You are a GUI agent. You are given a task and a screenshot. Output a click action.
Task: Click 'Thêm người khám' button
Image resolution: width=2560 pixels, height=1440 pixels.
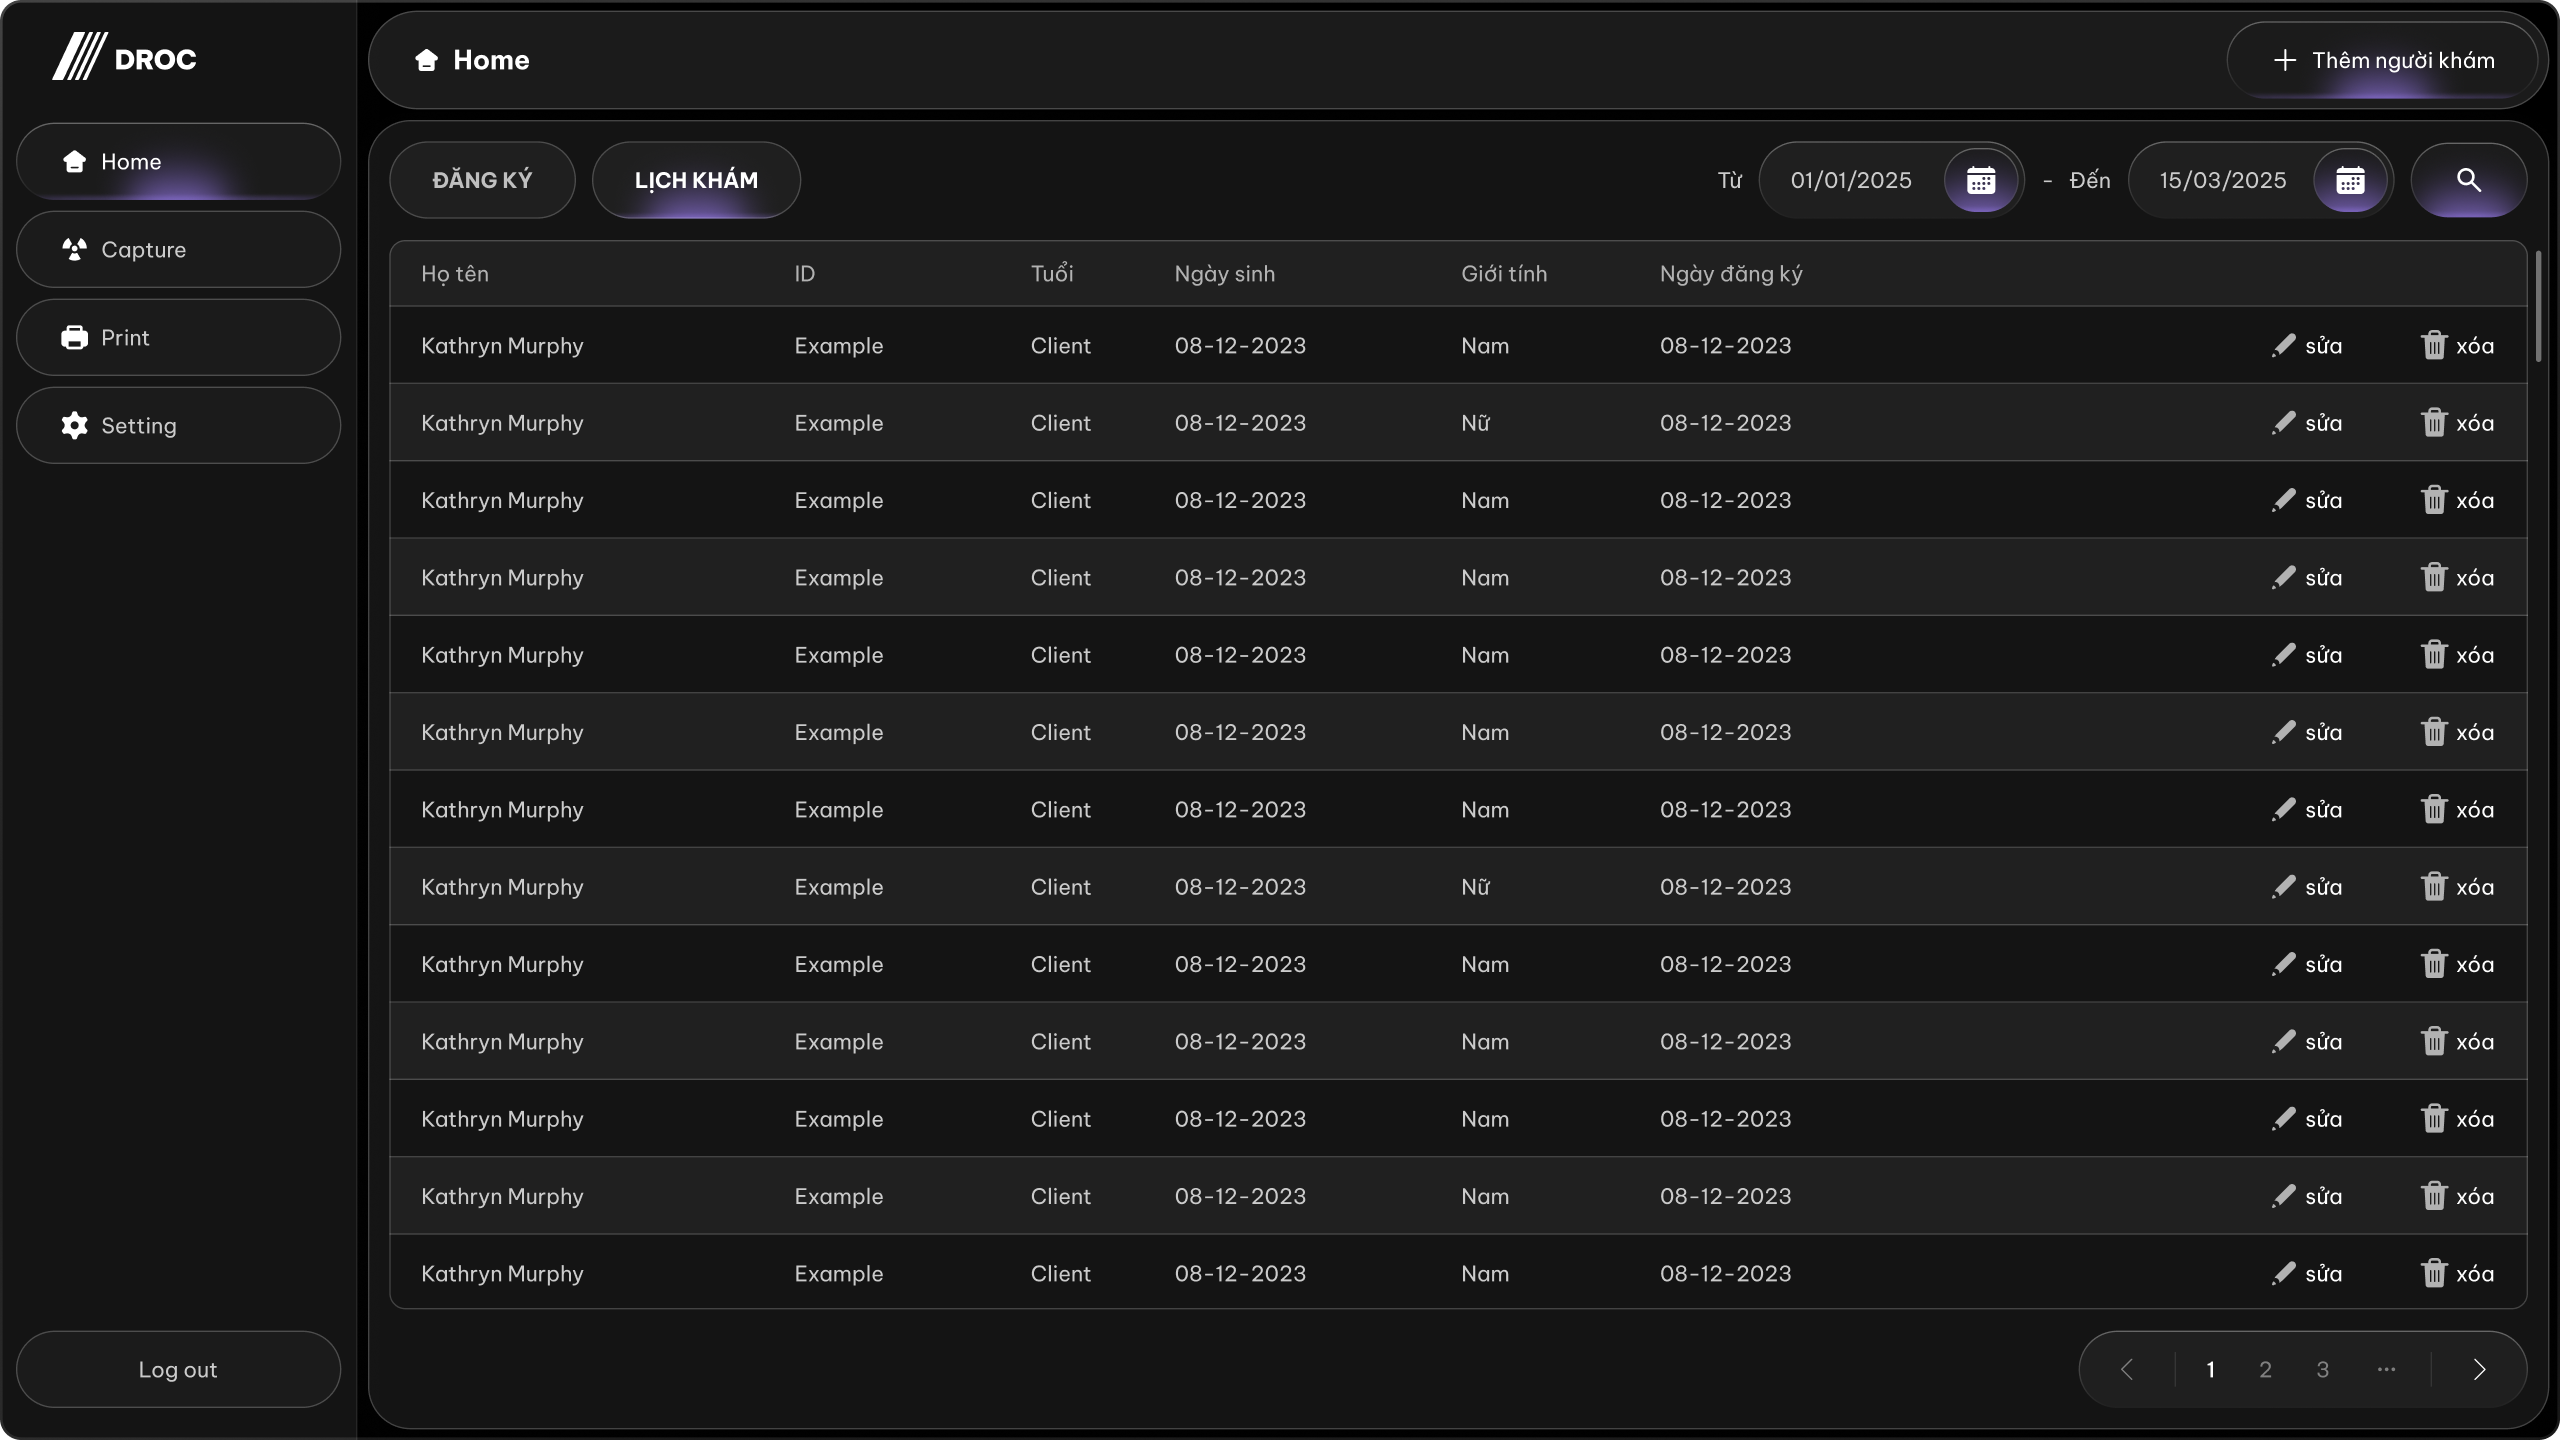[2382, 60]
